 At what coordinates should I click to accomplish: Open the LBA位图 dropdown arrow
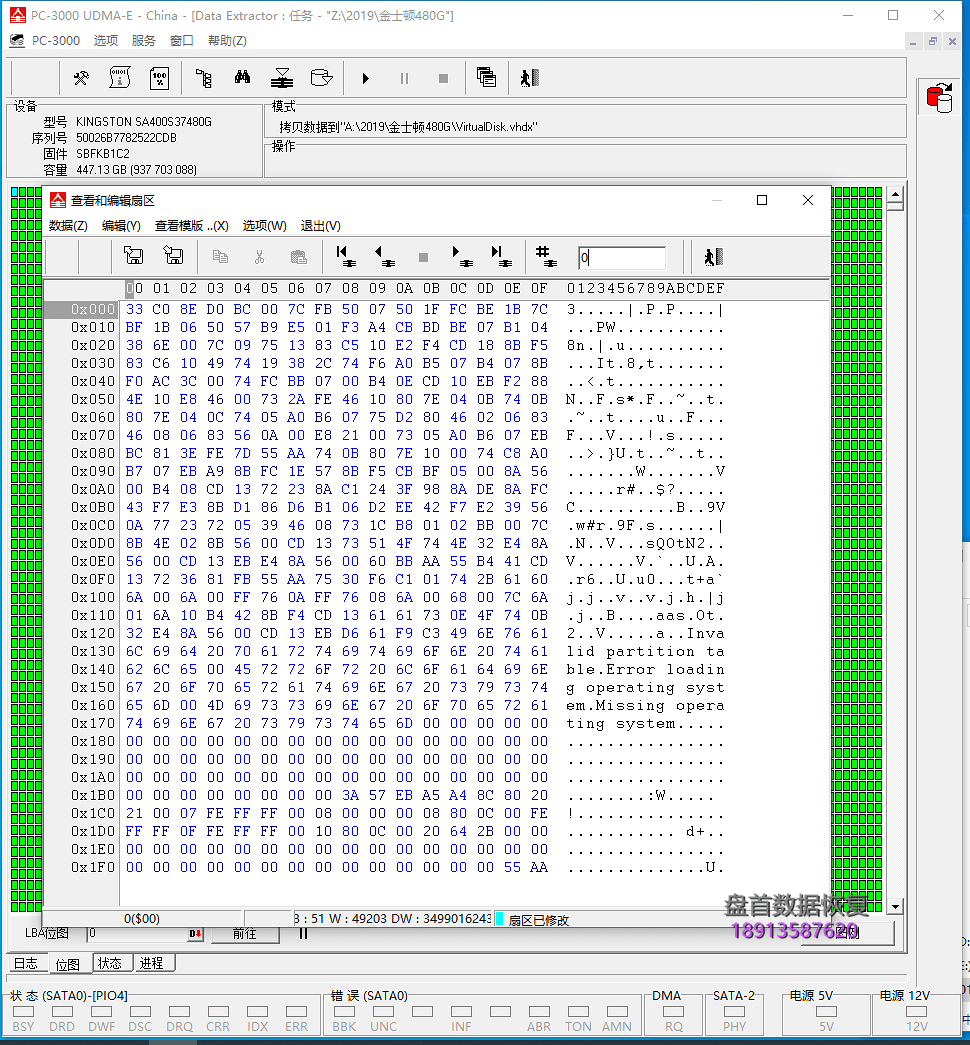pos(196,934)
